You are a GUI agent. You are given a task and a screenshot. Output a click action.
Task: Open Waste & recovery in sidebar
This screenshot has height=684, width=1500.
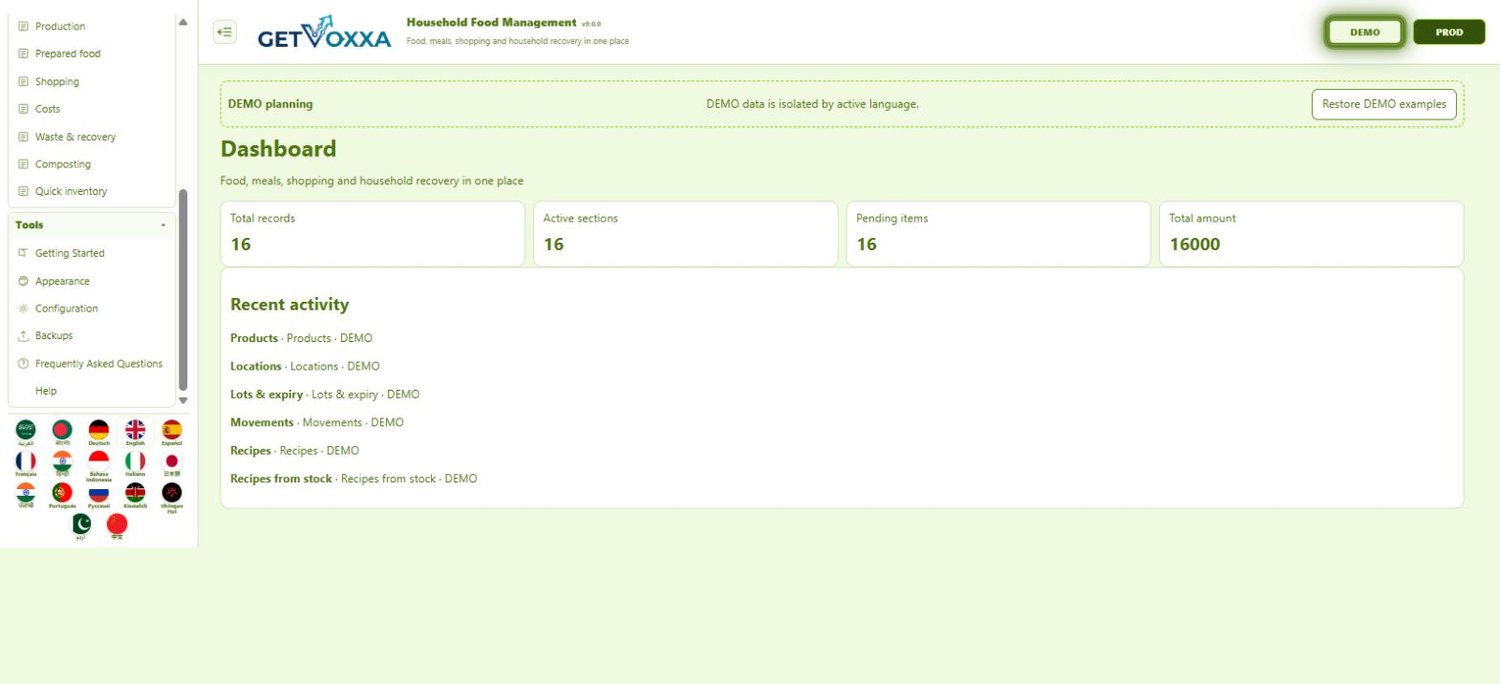click(x=75, y=137)
